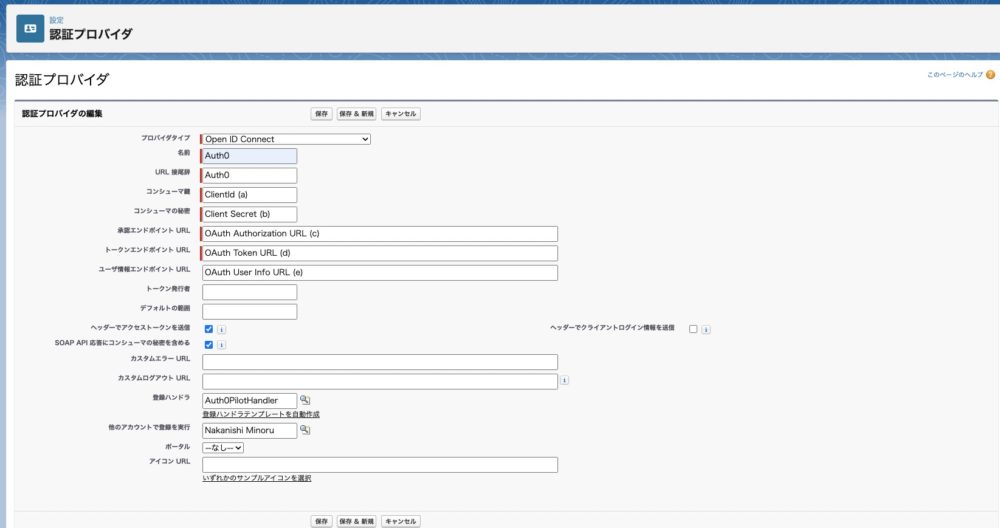Open このページのヘルプ link
The height and width of the screenshot is (528, 1000).
(955, 75)
